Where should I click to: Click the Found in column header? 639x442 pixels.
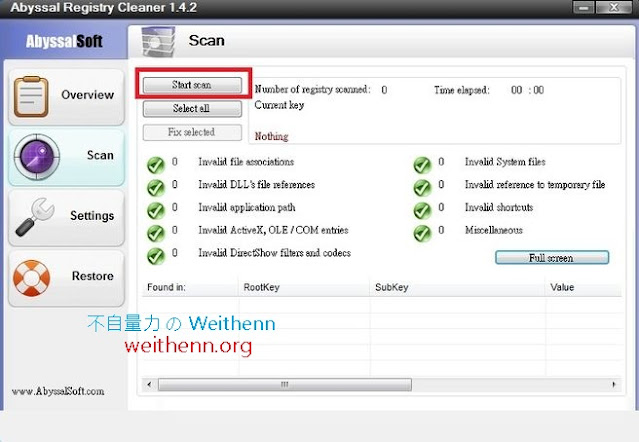190,287
